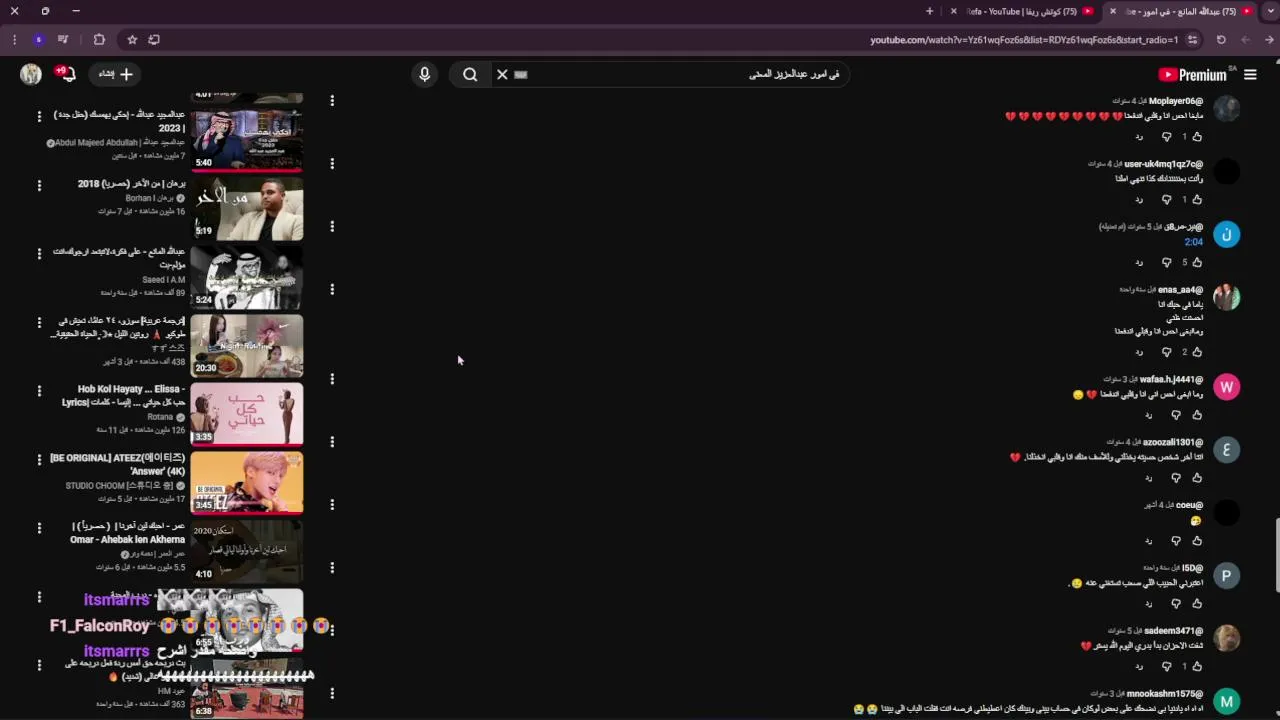
Task: Jump to timestamp 2:04 link
Action: point(1193,242)
